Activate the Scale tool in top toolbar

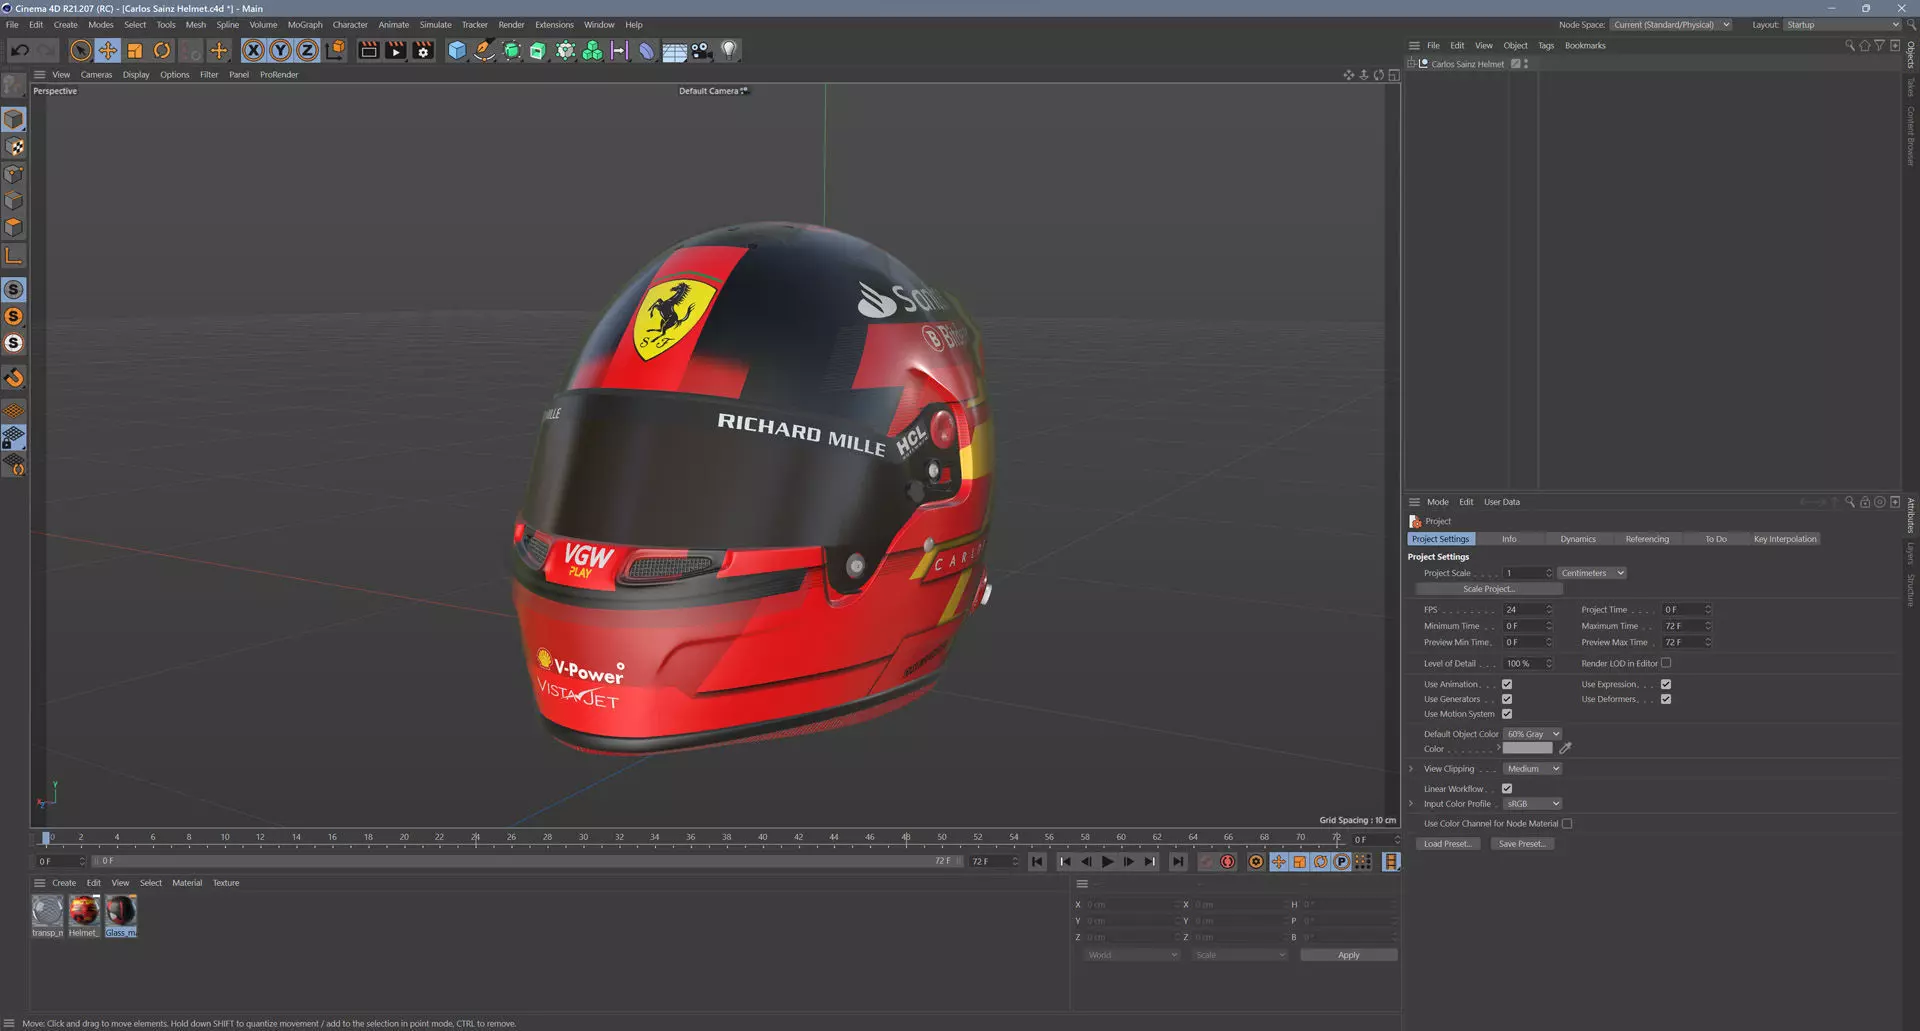click(135, 50)
